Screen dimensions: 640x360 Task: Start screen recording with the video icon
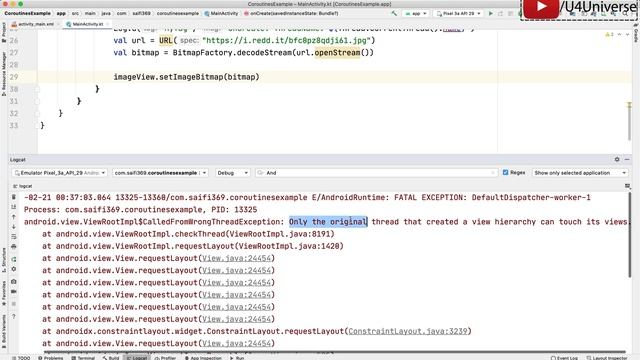(x=13, y=291)
